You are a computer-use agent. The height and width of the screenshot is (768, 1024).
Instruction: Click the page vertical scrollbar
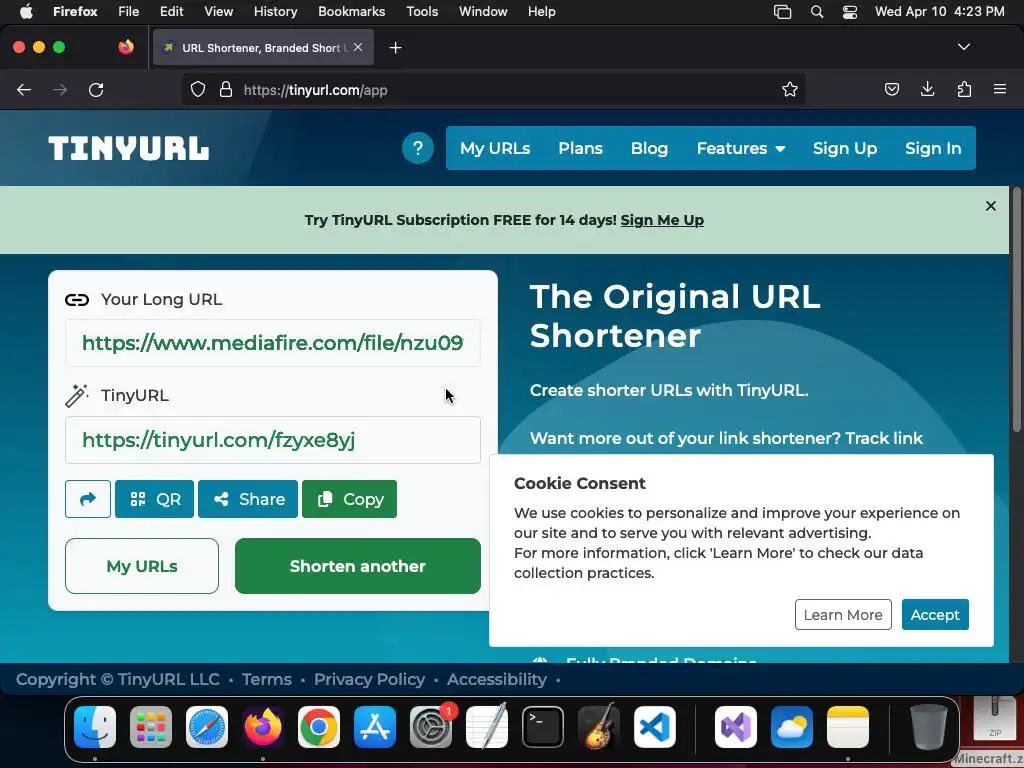(1016, 310)
